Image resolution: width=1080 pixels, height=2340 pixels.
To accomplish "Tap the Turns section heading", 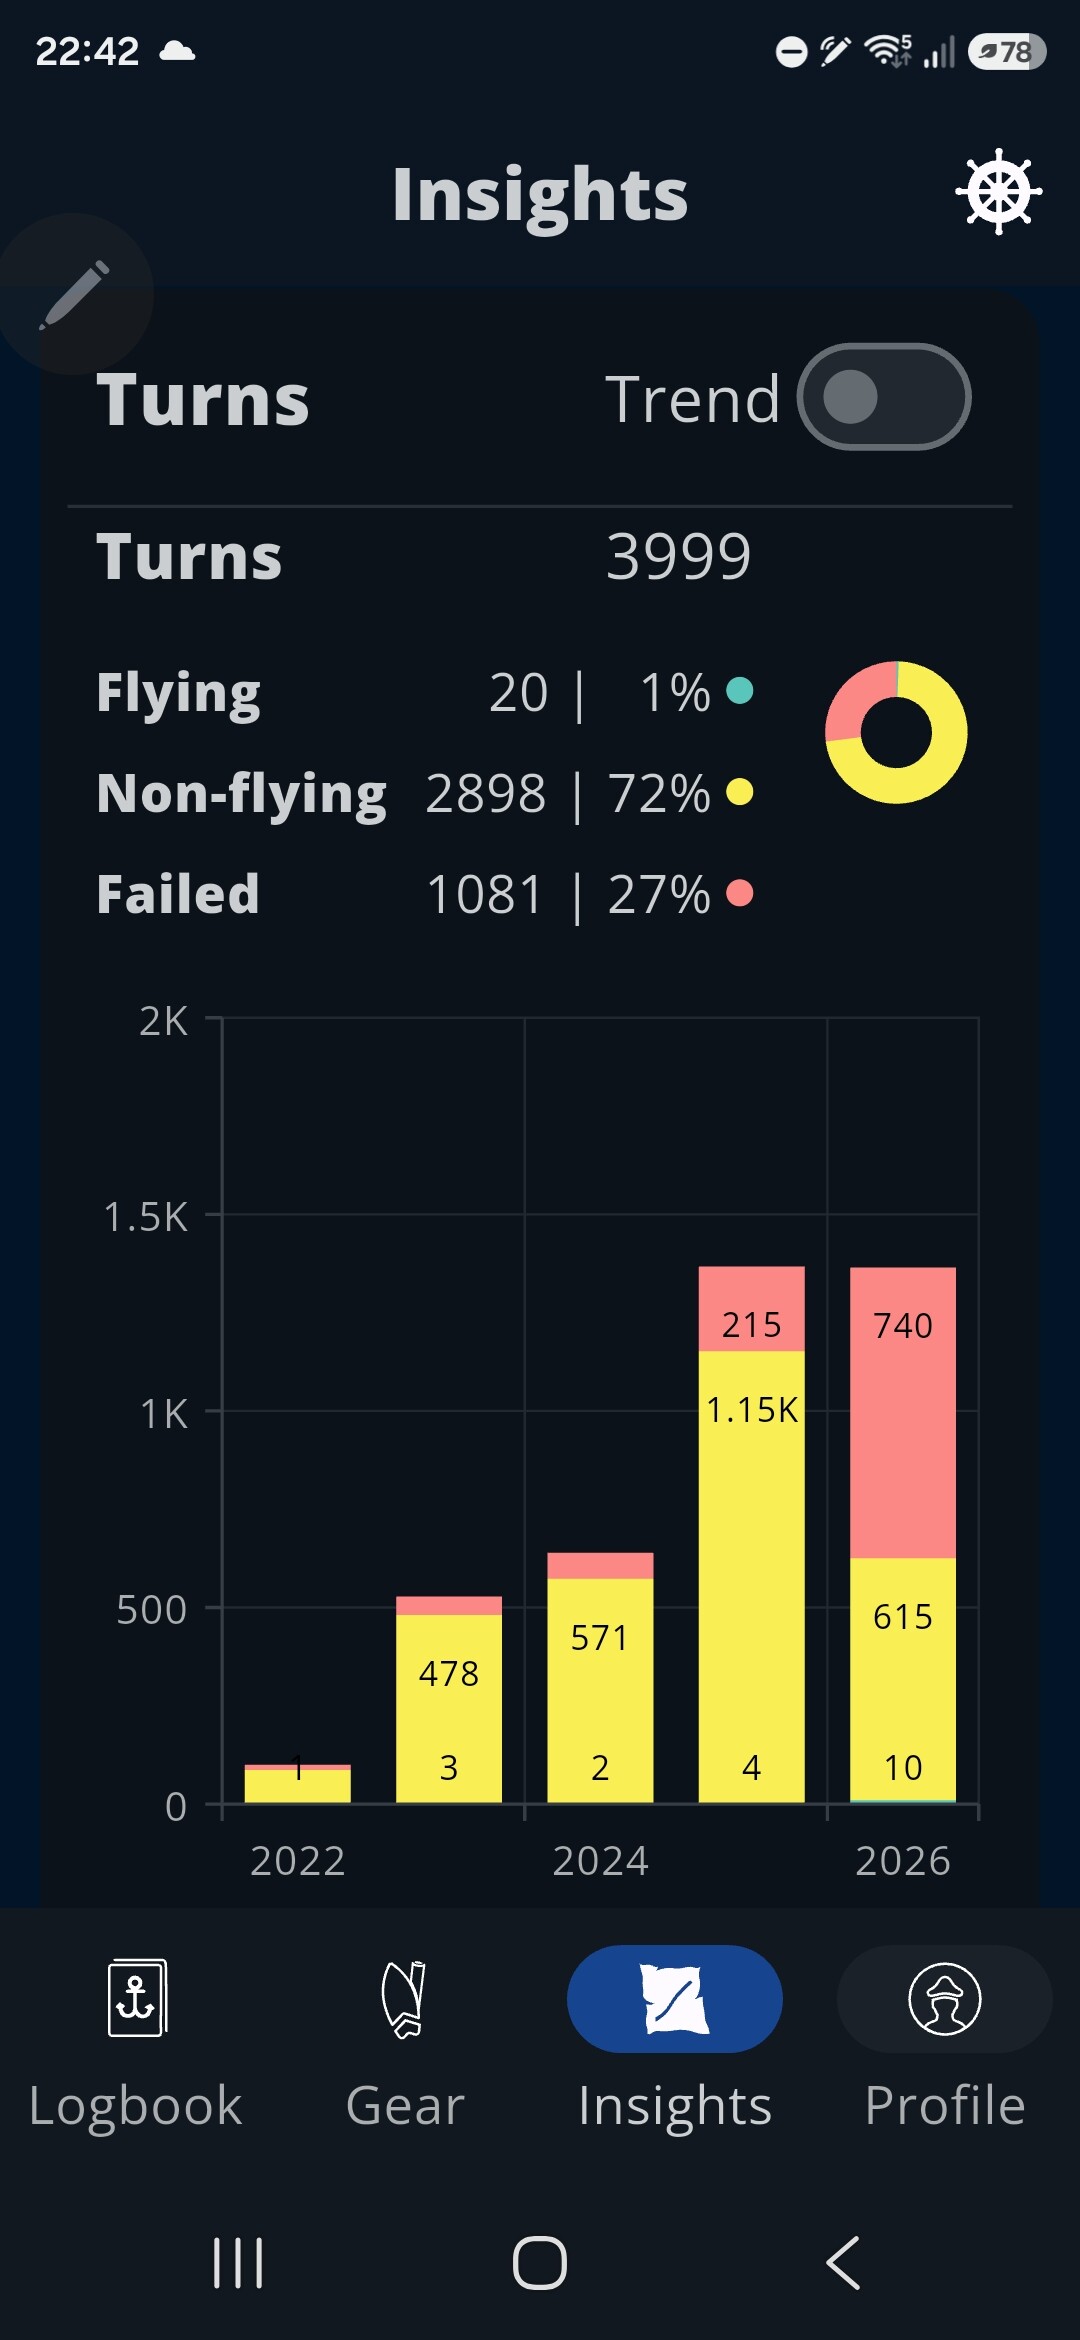I will pyautogui.click(x=203, y=399).
